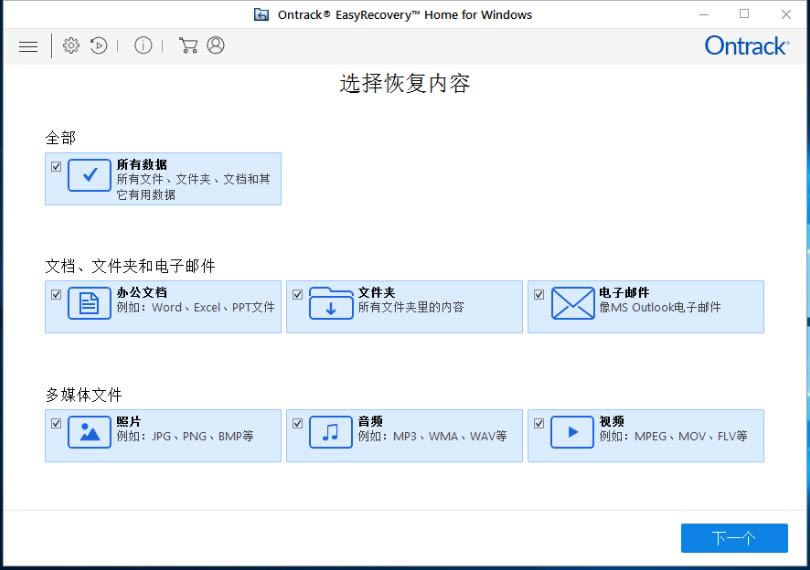The image size is (810, 570).
Task: Close the EasyRecovery window
Action: click(786, 14)
